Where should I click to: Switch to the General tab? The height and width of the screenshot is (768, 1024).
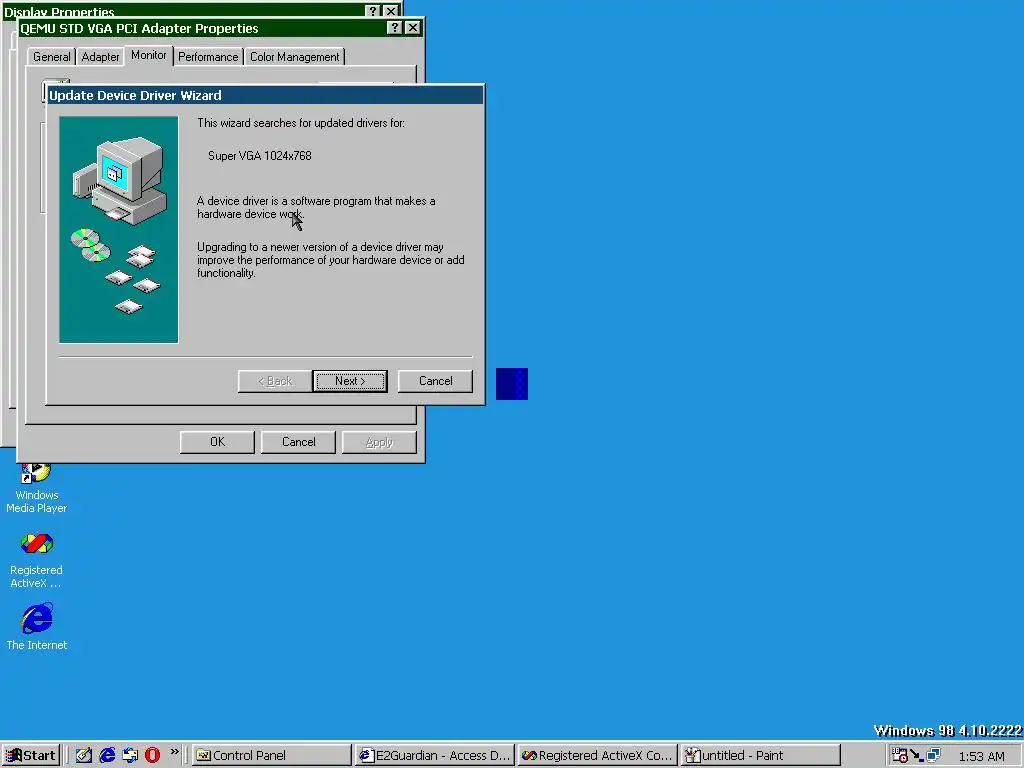coord(52,57)
